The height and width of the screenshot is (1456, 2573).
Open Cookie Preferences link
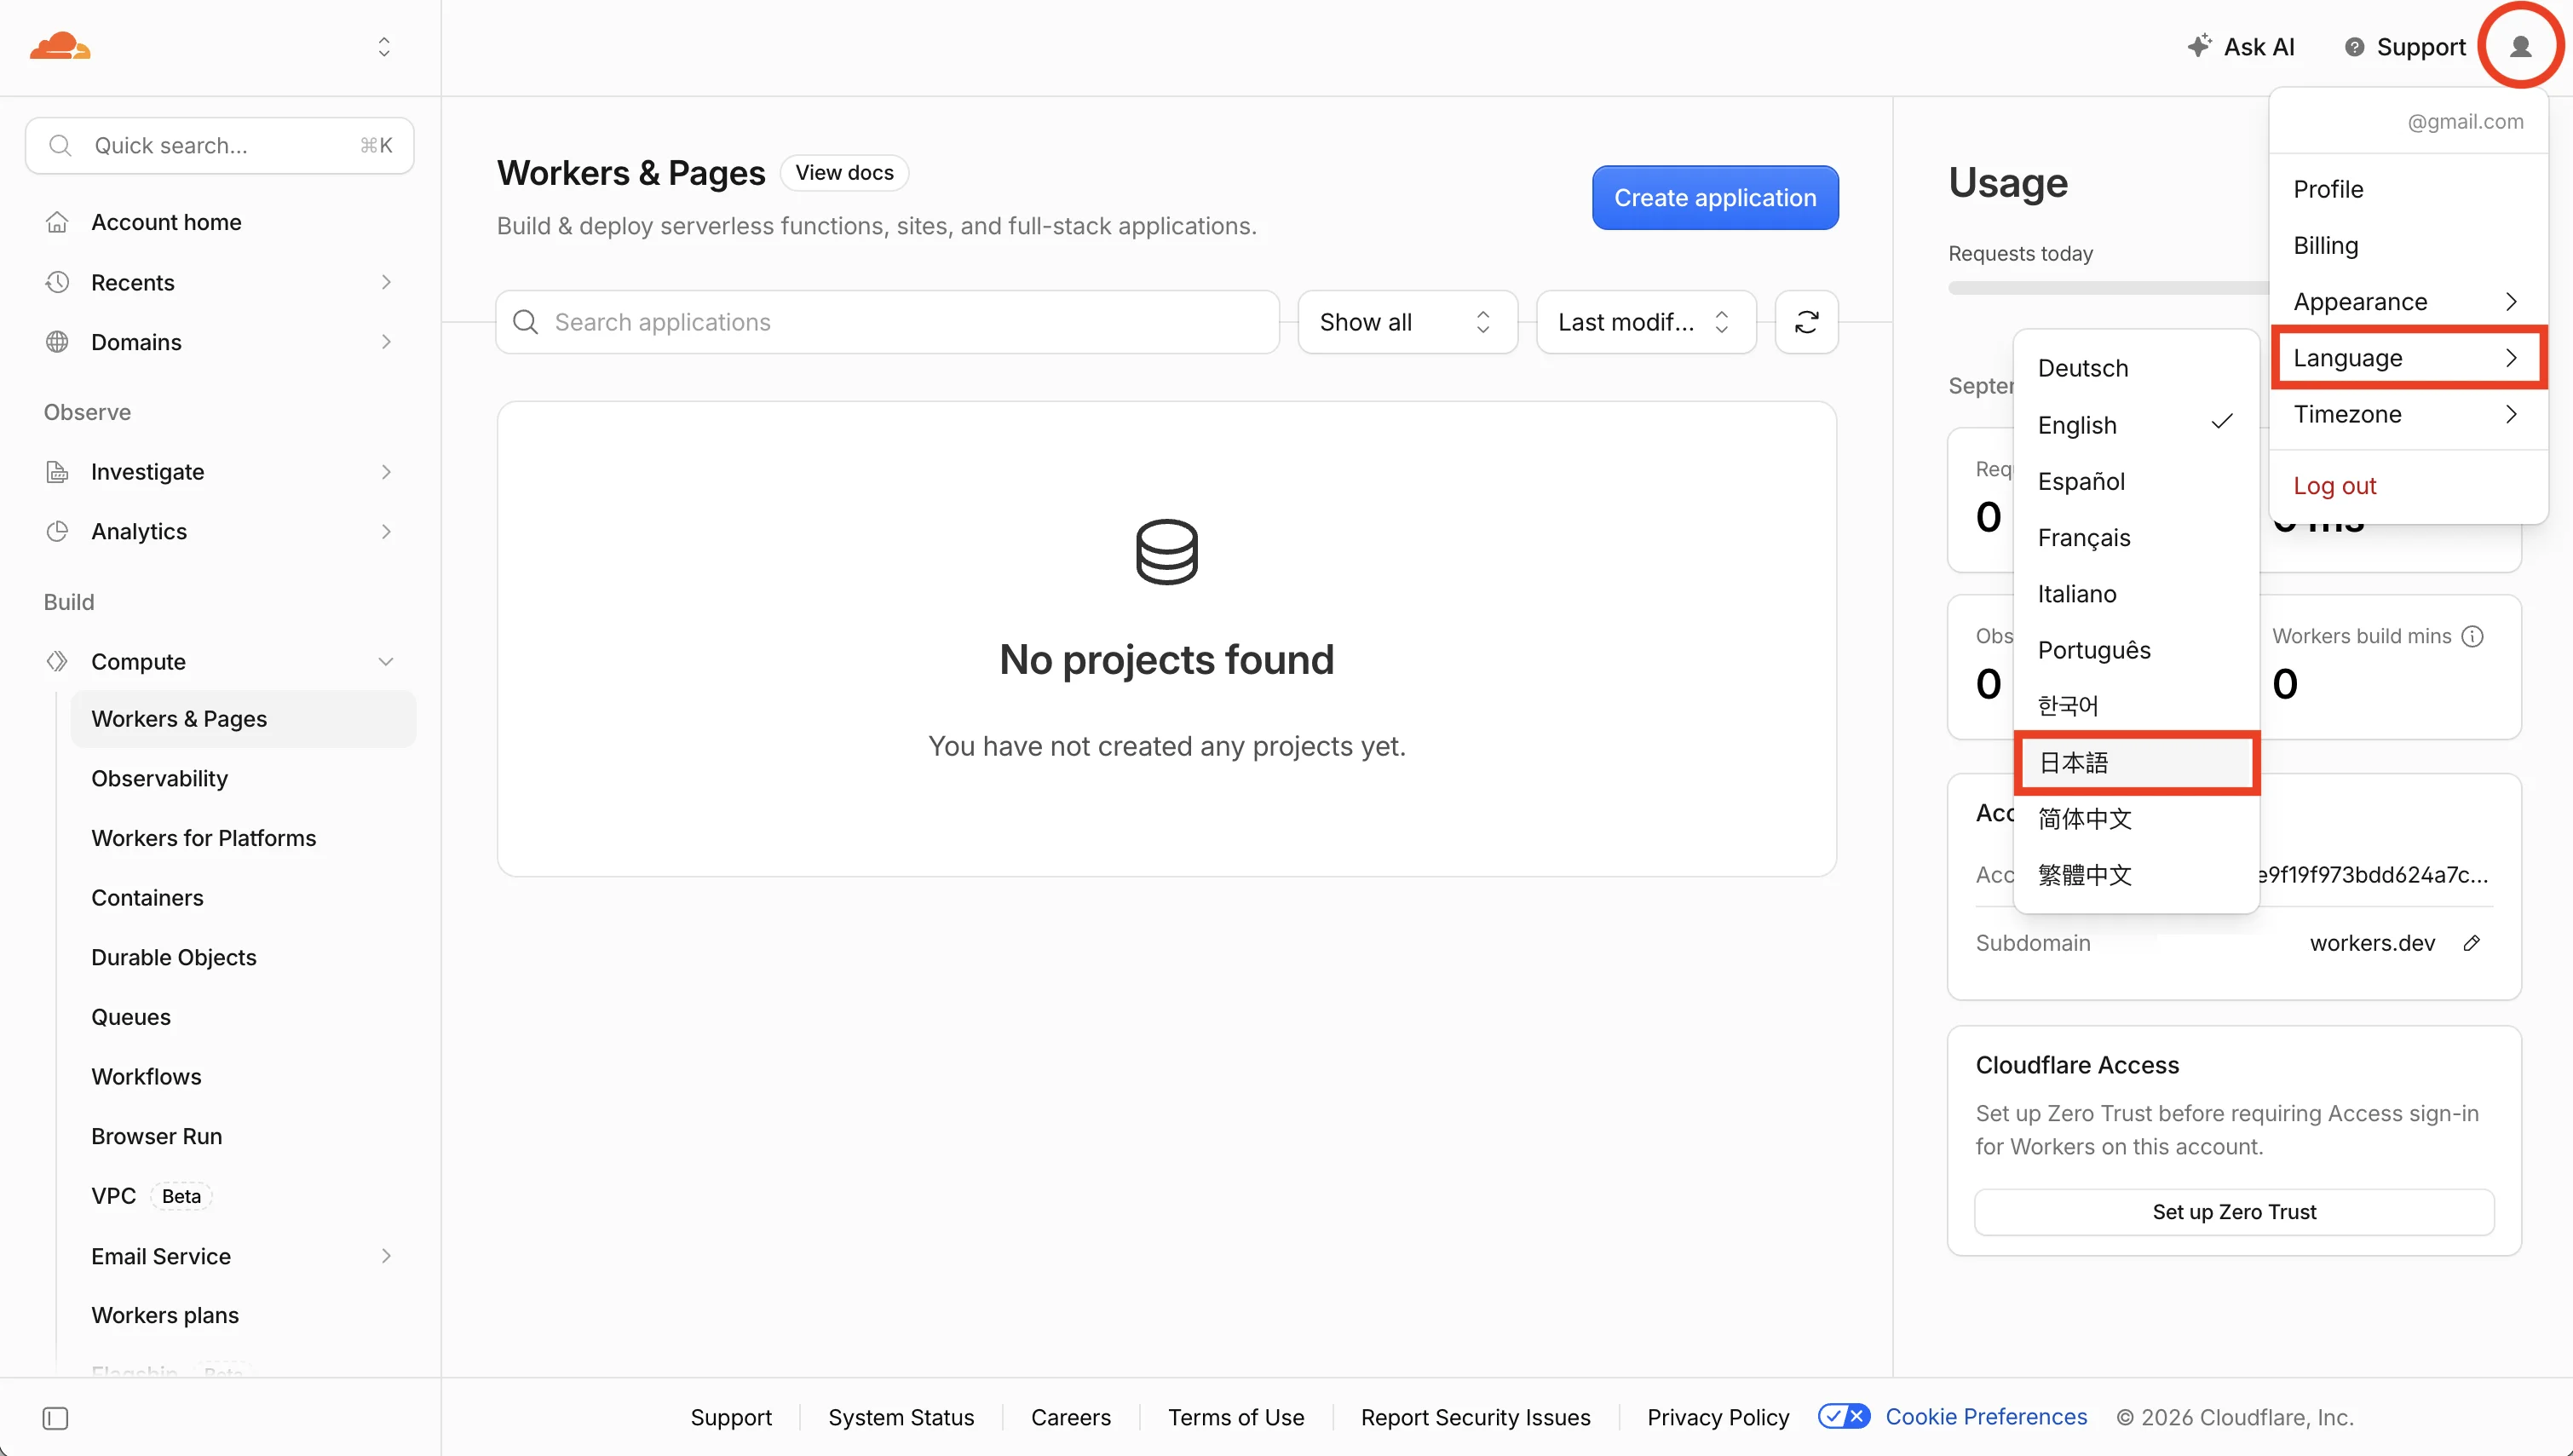tap(1986, 1417)
